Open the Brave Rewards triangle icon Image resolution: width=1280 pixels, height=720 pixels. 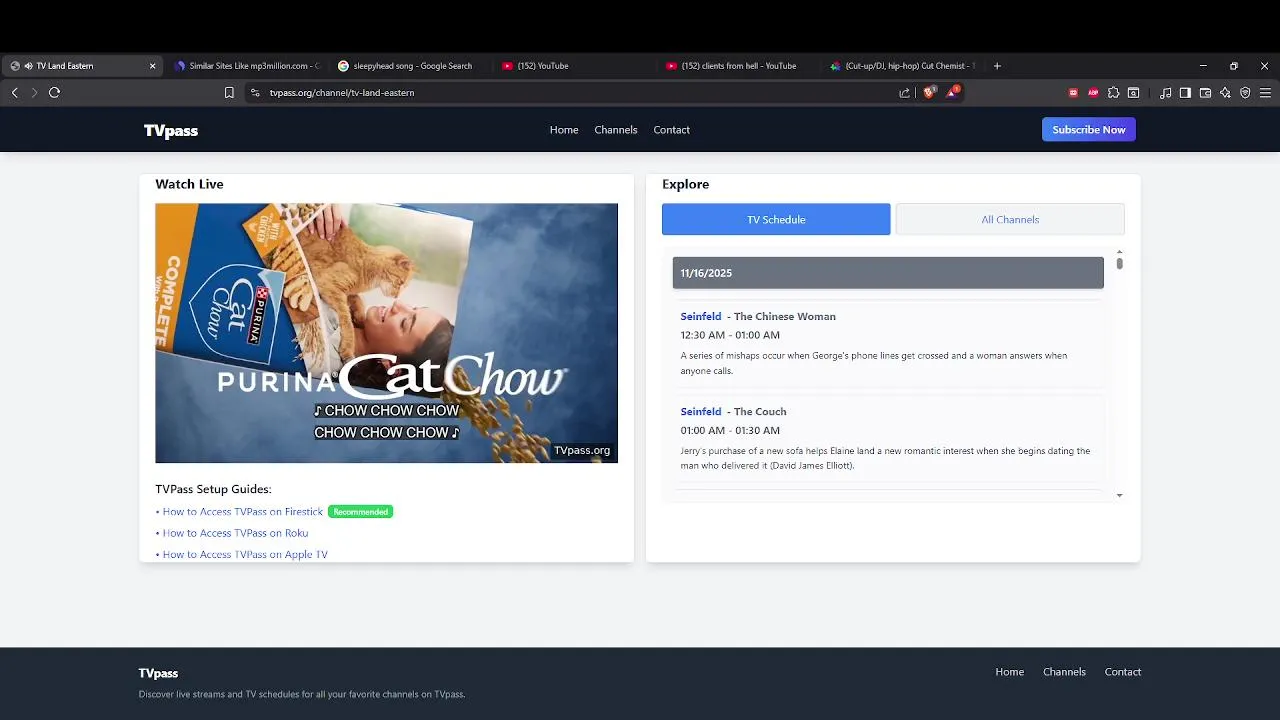pyautogui.click(x=953, y=92)
